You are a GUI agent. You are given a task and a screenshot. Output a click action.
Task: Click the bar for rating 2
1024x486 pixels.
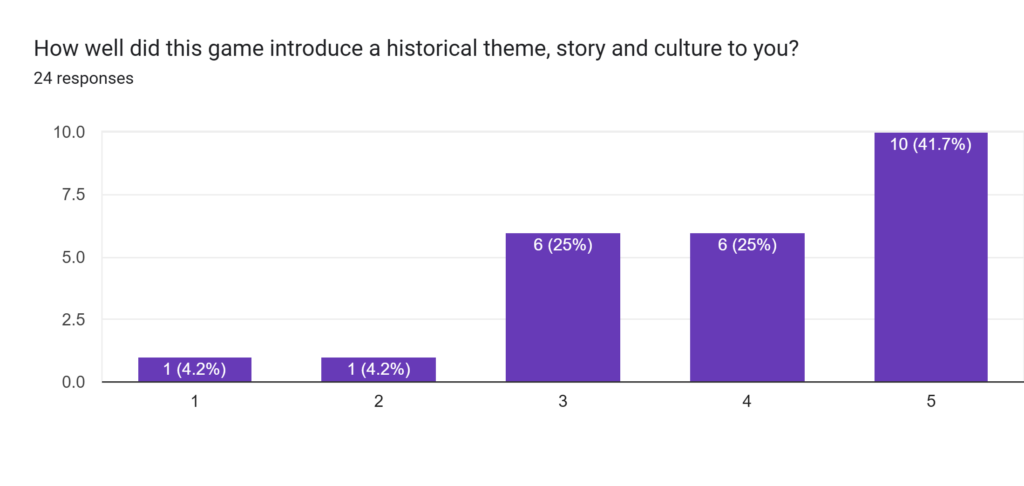tap(379, 370)
